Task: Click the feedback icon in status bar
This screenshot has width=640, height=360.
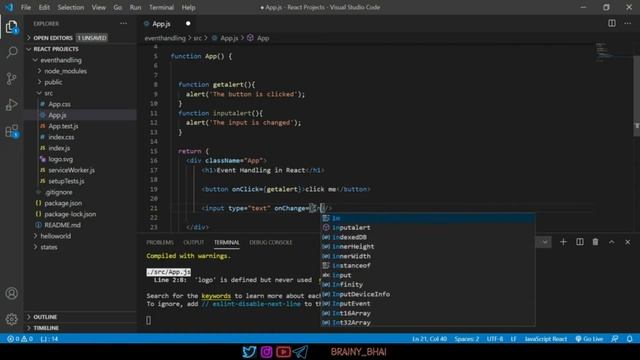Action: (x=615, y=339)
